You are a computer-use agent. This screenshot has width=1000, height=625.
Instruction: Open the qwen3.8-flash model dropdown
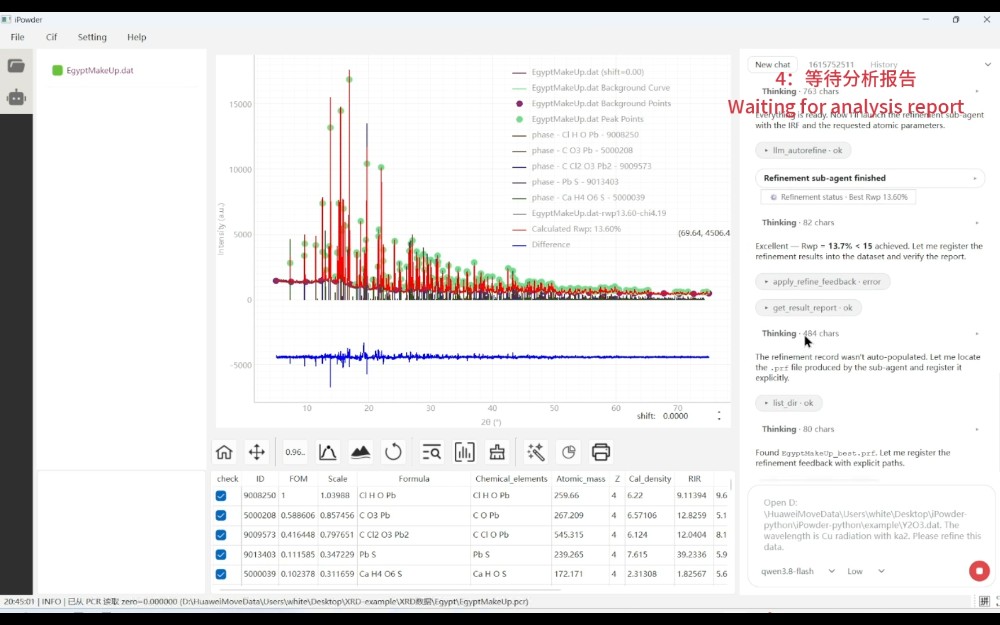pos(798,571)
